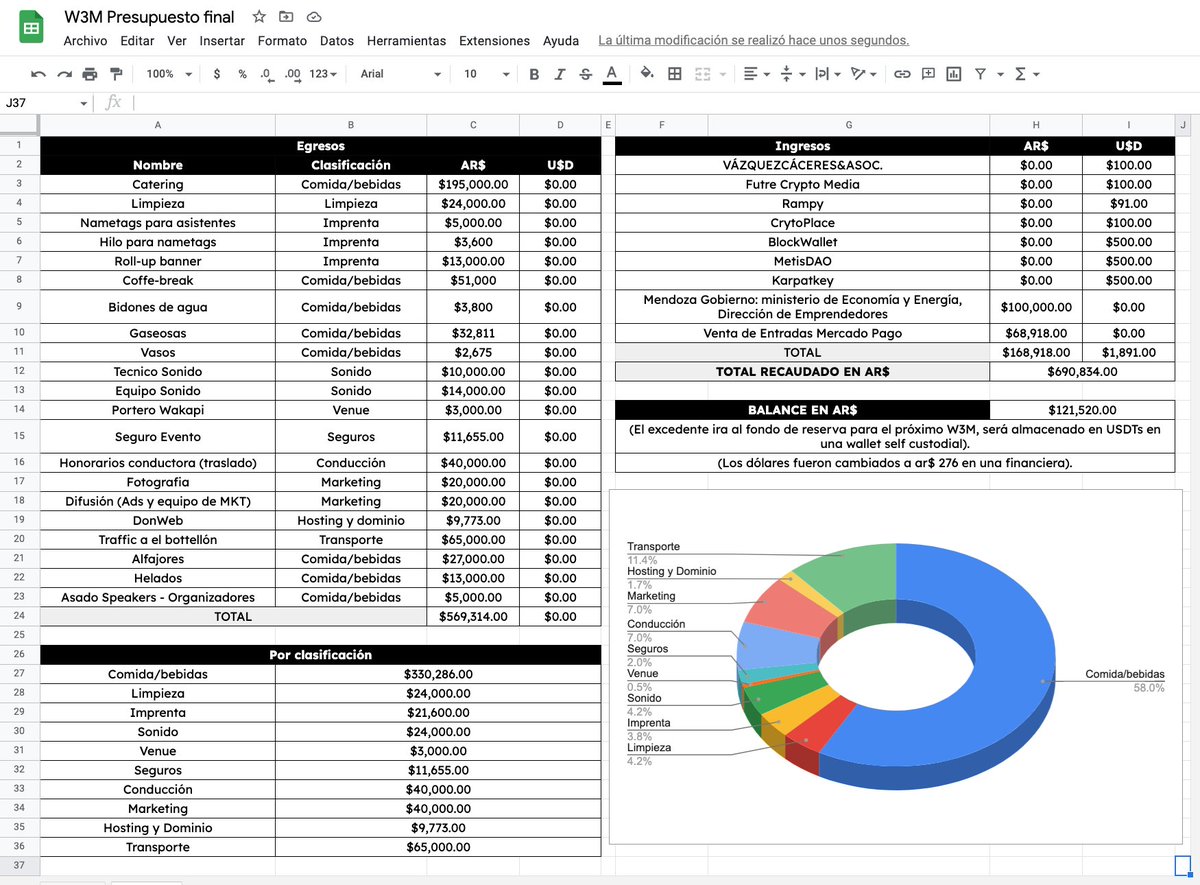Image resolution: width=1200 pixels, height=885 pixels.
Task: Format as percent
Action: pyautogui.click(x=242, y=74)
